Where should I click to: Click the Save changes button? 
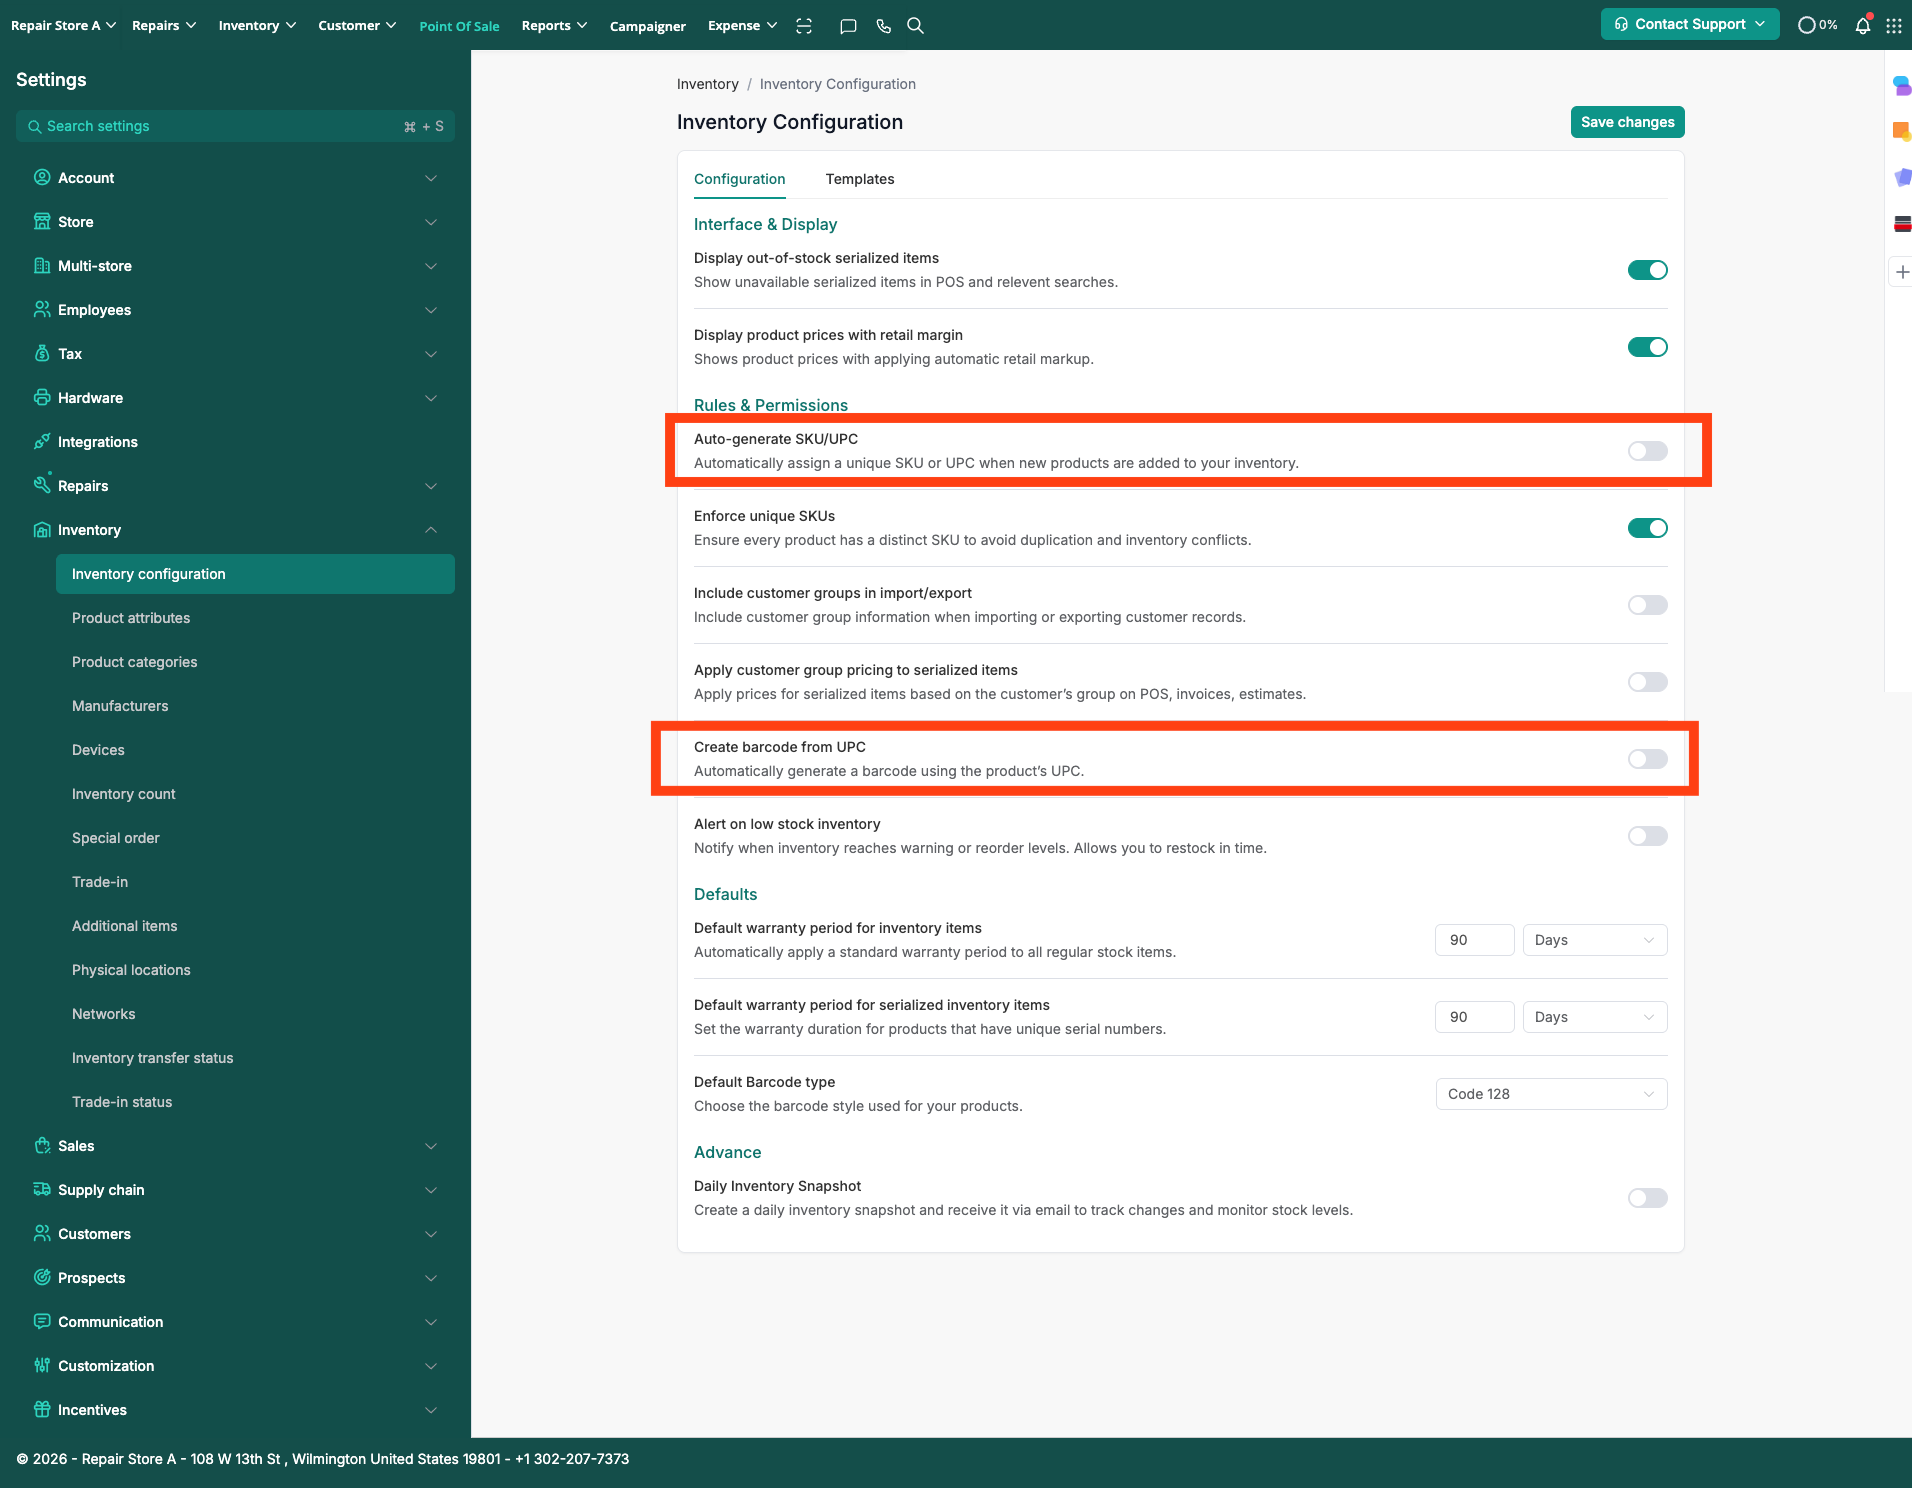coord(1627,122)
